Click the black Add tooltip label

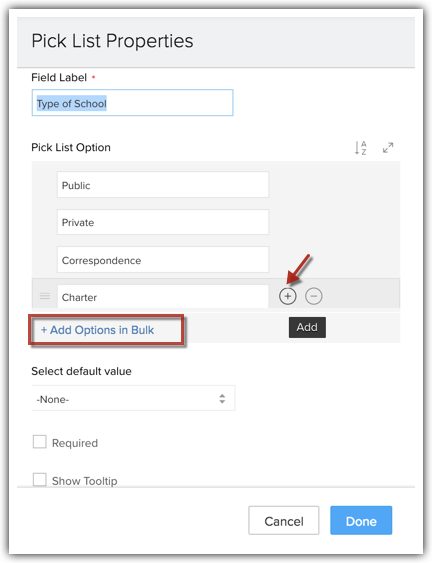click(307, 327)
